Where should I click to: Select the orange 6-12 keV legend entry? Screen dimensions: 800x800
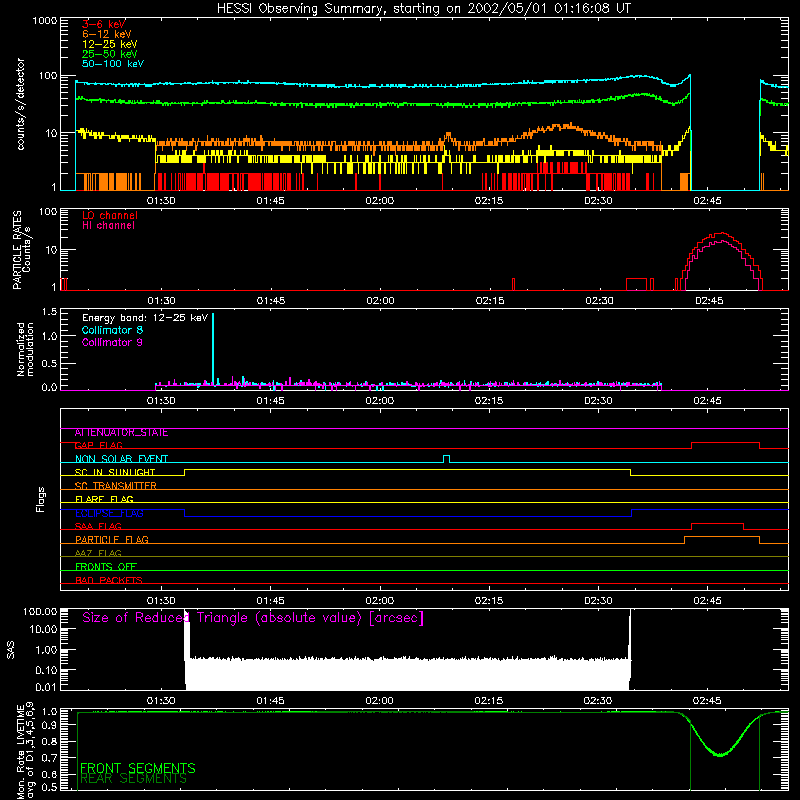tap(107, 34)
